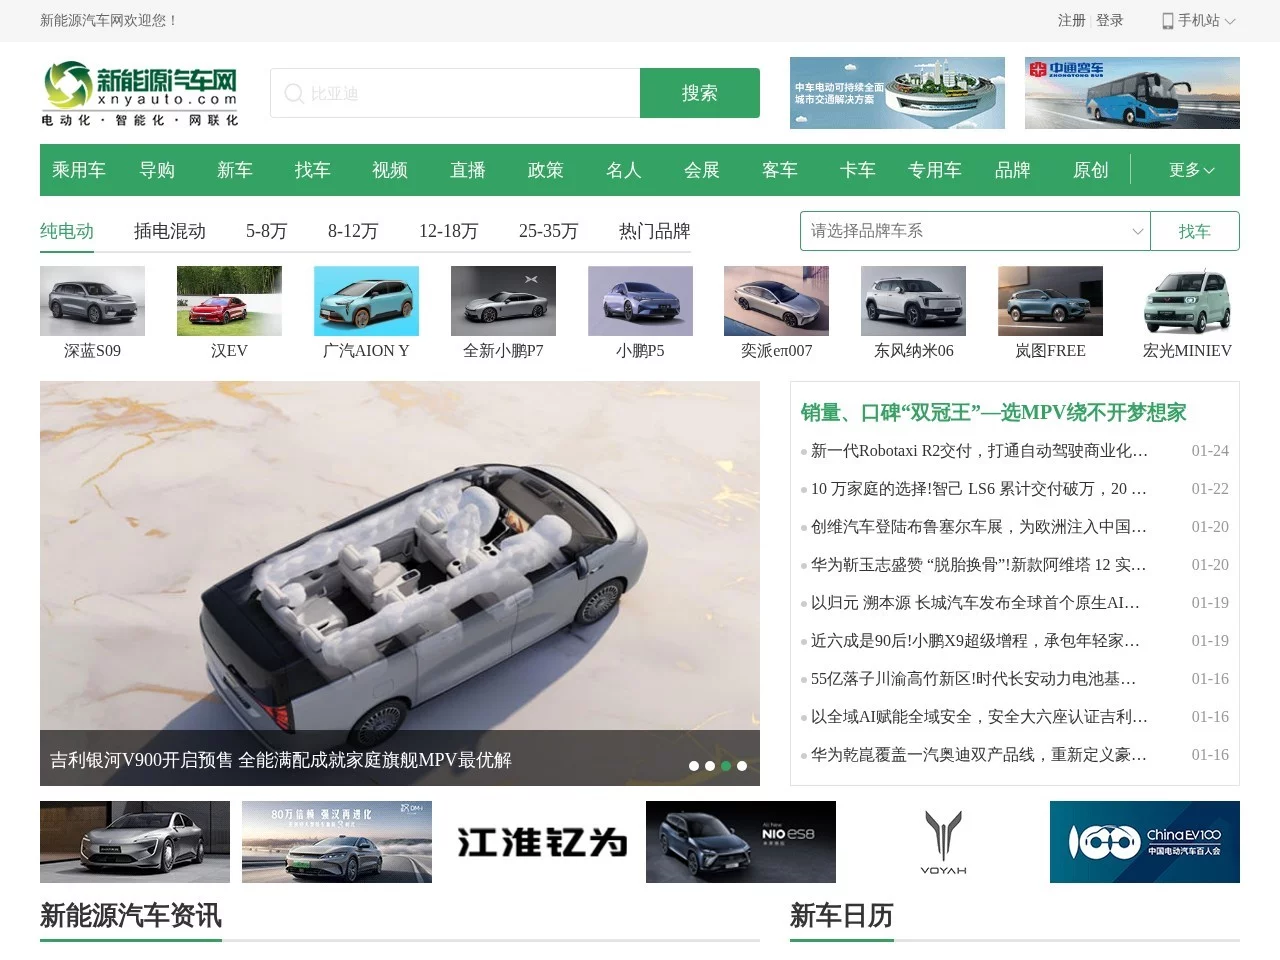This screenshot has height=960, width=1280.
Task: Click the magnifier icon in the search bar
Action: coord(293,93)
